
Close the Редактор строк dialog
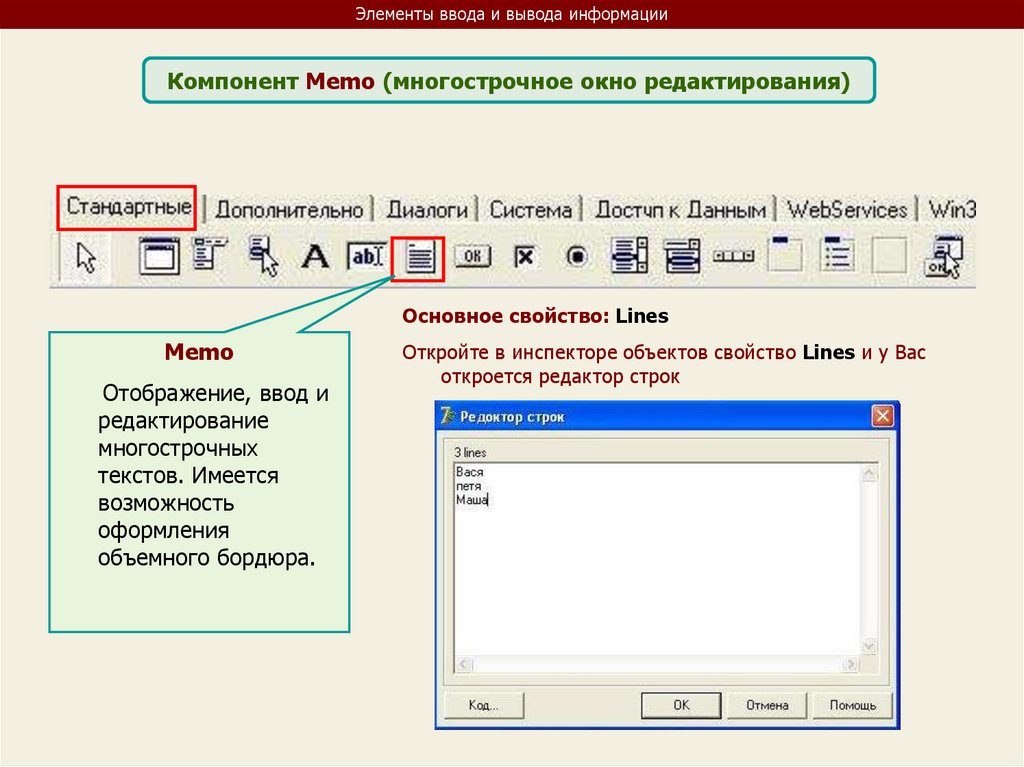pyautogui.click(x=882, y=416)
